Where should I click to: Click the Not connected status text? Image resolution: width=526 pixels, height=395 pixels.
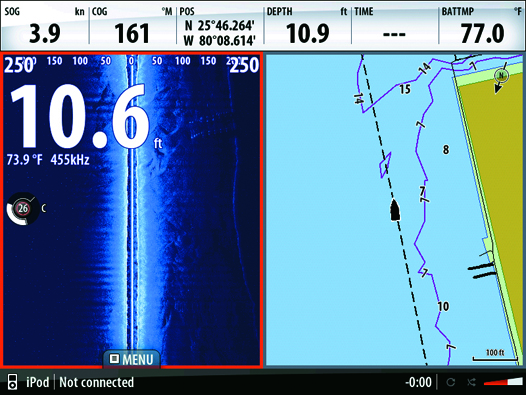coord(97,382)
